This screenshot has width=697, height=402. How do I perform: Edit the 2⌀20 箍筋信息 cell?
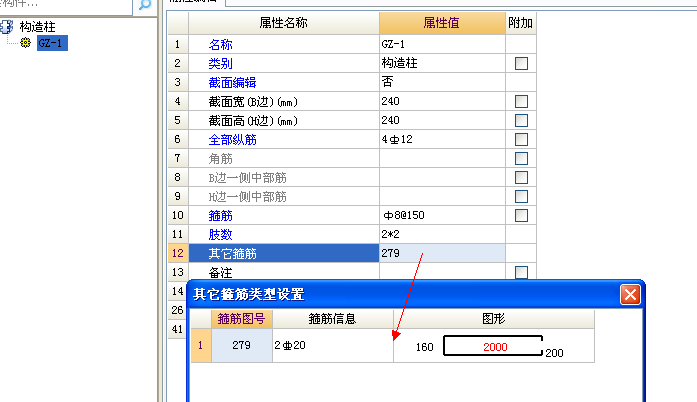332,345
